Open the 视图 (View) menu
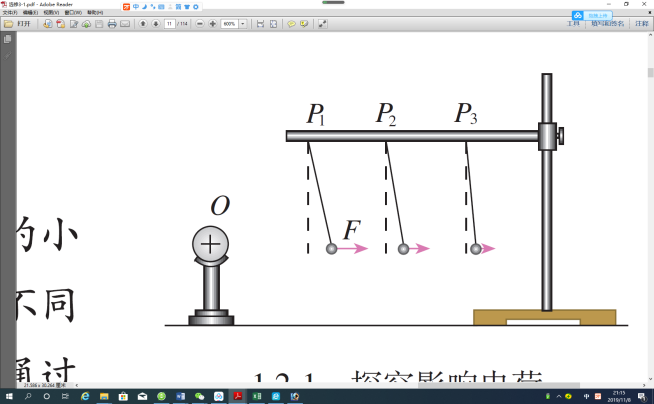 coord(51,13)
